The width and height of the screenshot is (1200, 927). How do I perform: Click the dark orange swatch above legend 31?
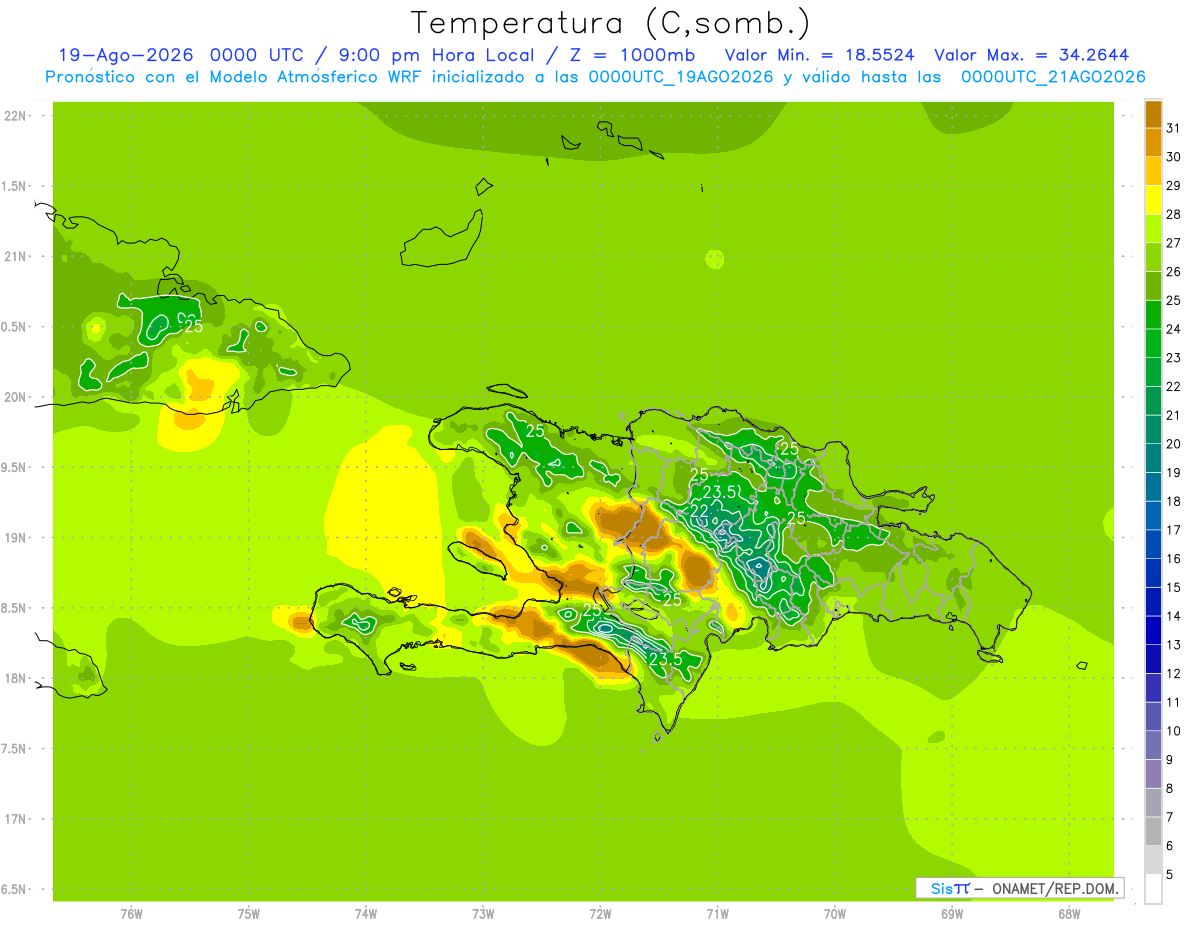1153,114
